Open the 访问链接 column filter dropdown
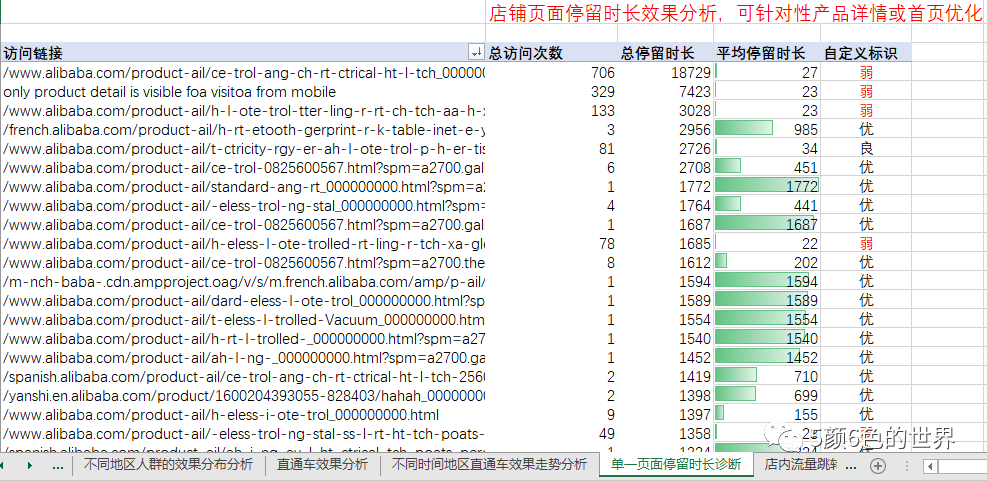The image size is (987, 481). click(475, 53)
